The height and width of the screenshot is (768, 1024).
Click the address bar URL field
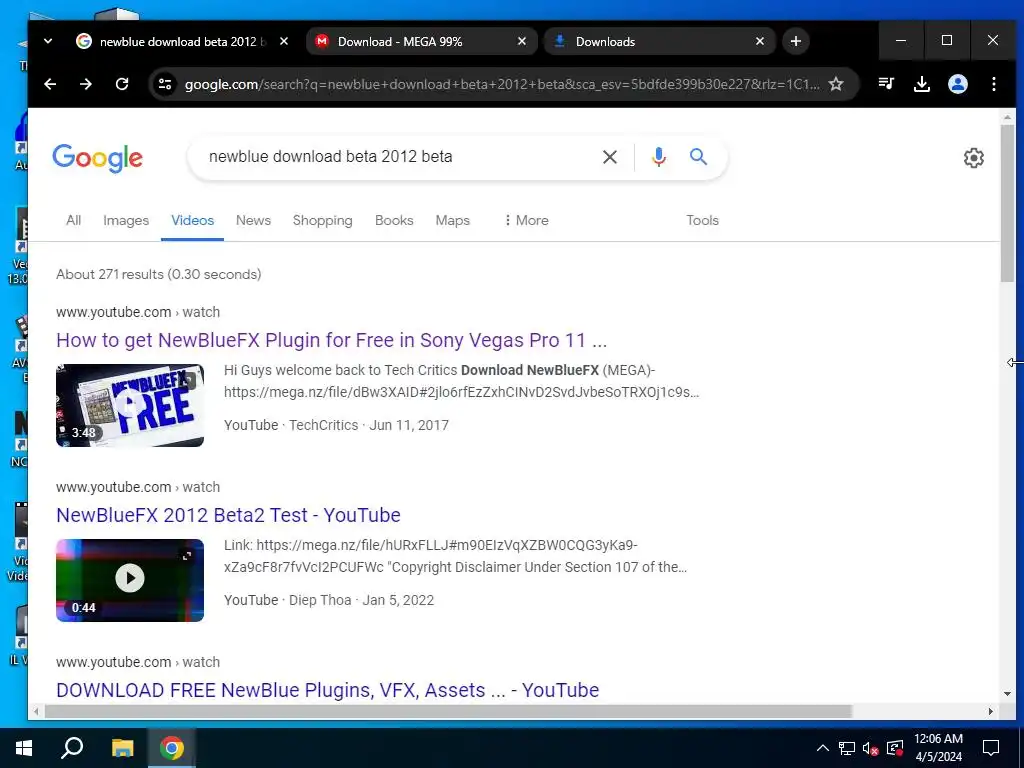tap(502, 84)
